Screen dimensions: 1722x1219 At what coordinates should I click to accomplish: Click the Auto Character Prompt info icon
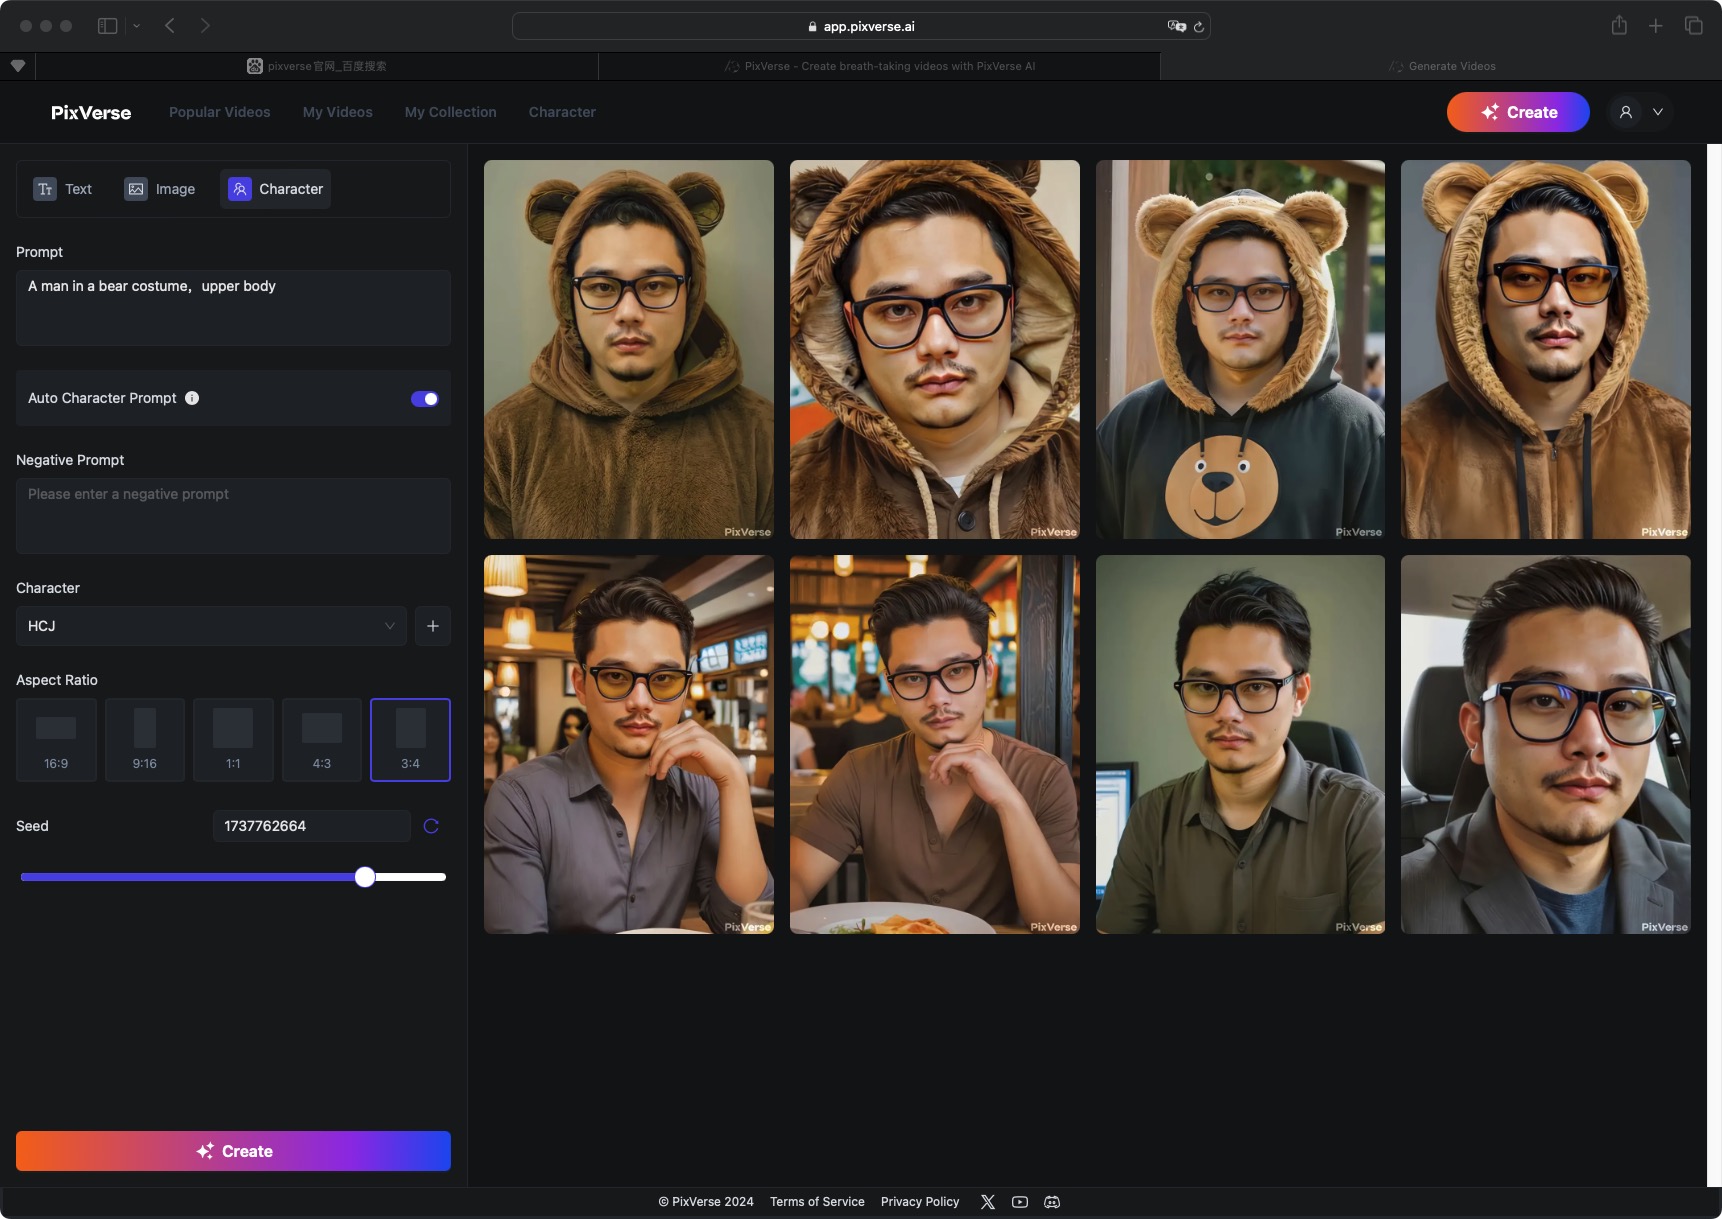pos(192,398)
